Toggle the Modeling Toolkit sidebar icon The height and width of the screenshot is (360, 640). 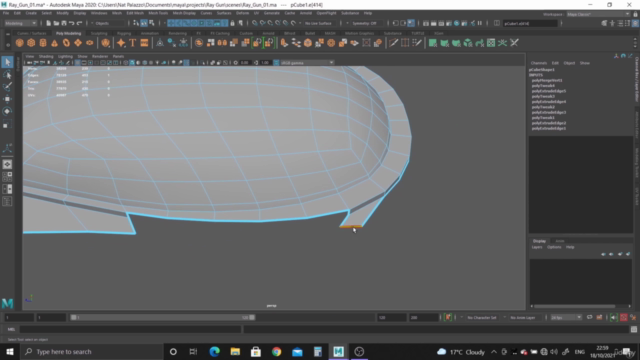tap(604, 23)
